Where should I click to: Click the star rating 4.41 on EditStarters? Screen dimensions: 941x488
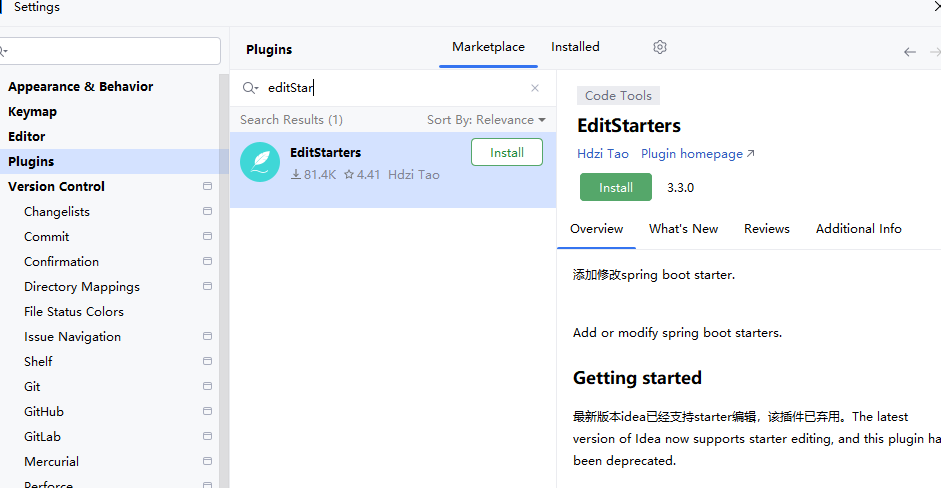[362, 175]
